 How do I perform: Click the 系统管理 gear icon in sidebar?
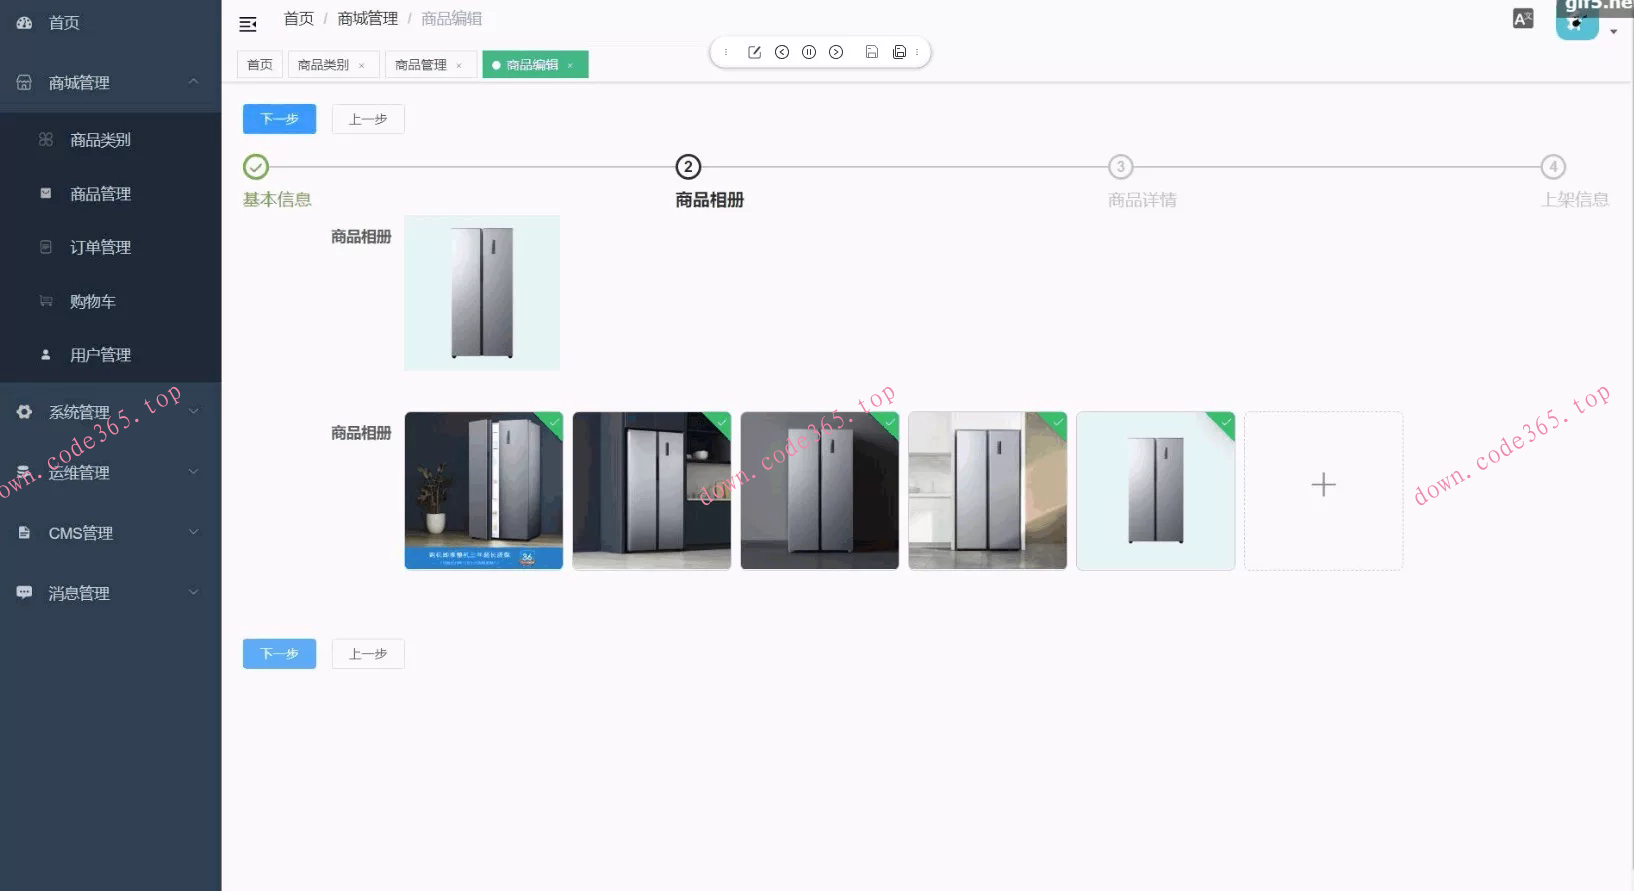tap(24, 412)
